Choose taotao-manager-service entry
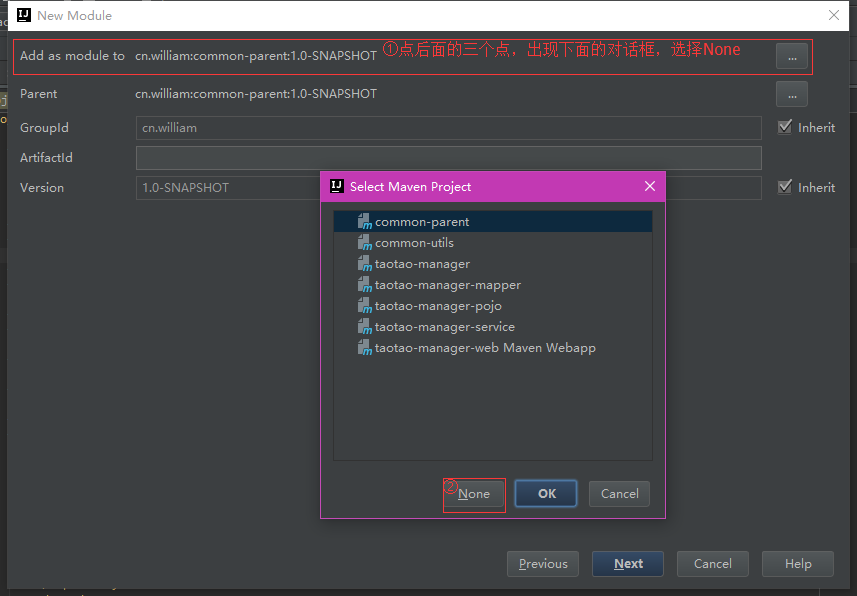 pos(492,327)
